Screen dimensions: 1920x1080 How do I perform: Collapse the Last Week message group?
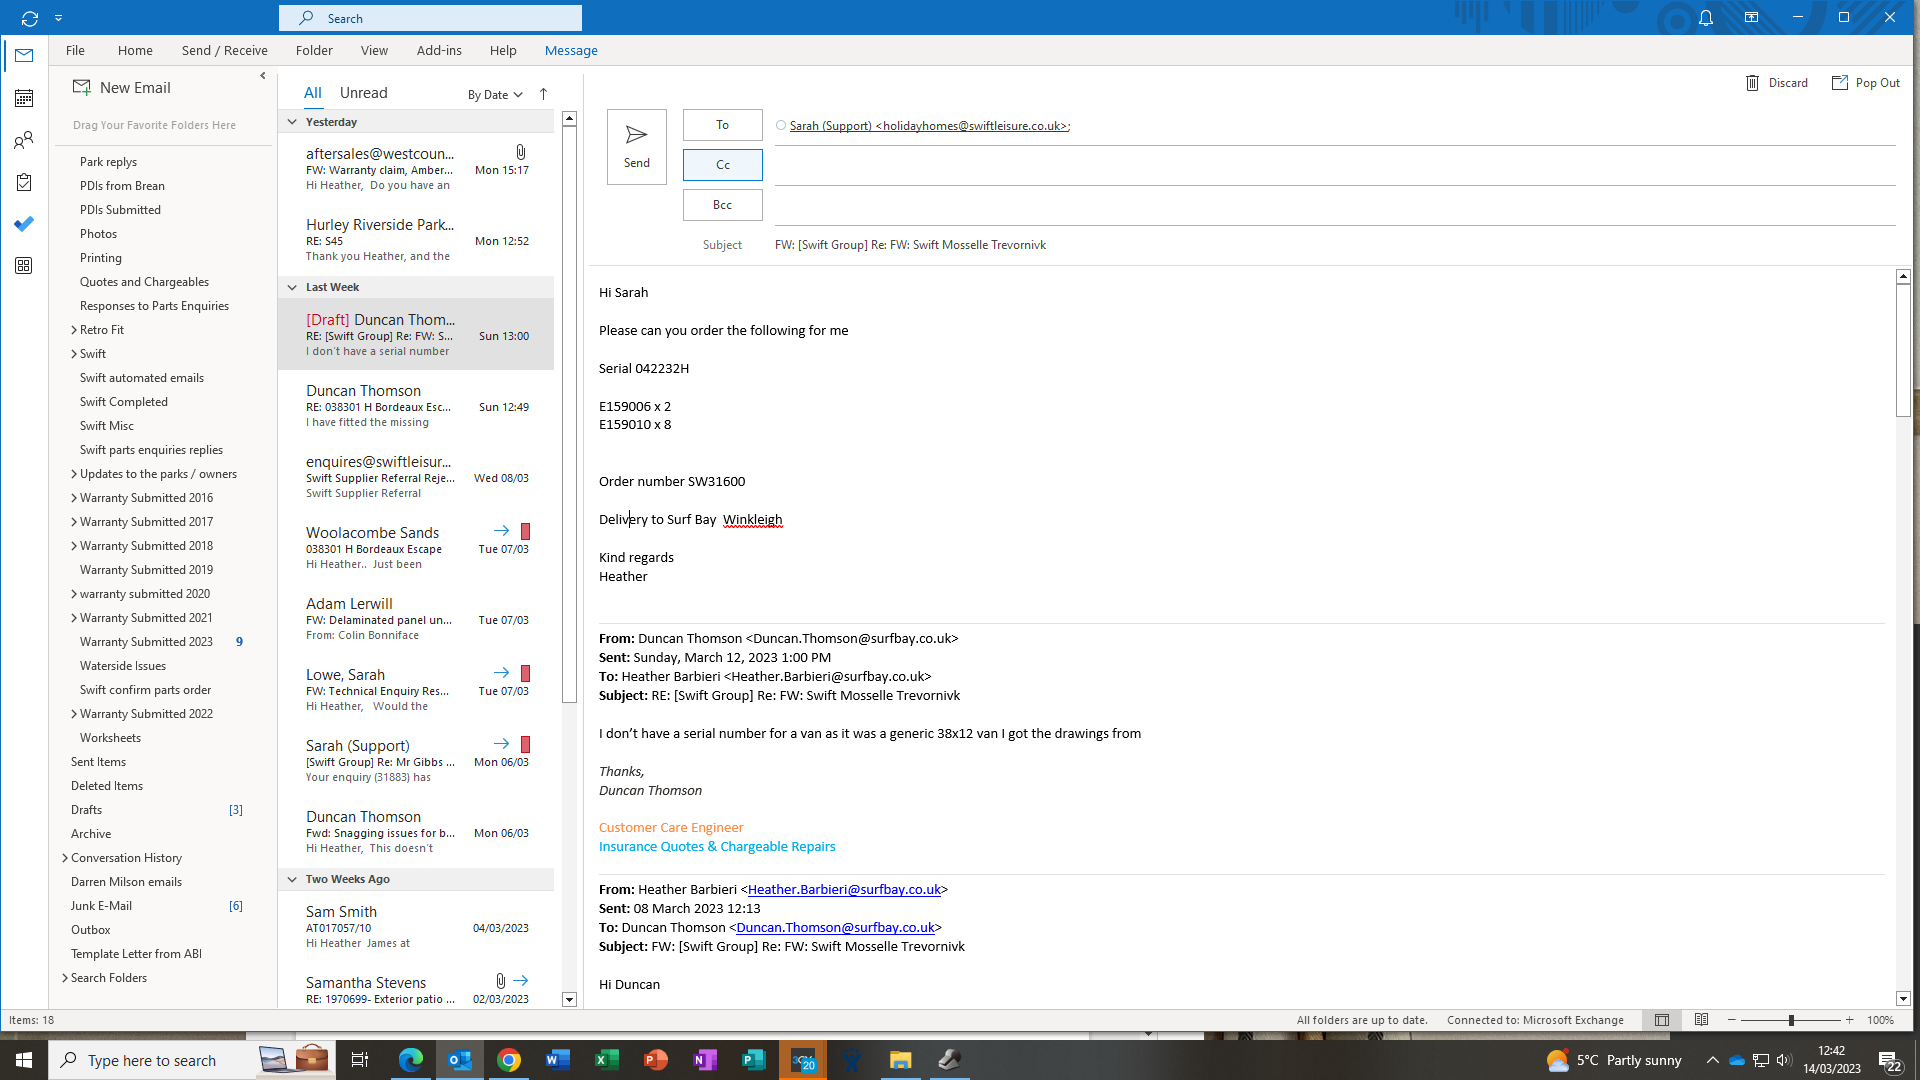292,287
